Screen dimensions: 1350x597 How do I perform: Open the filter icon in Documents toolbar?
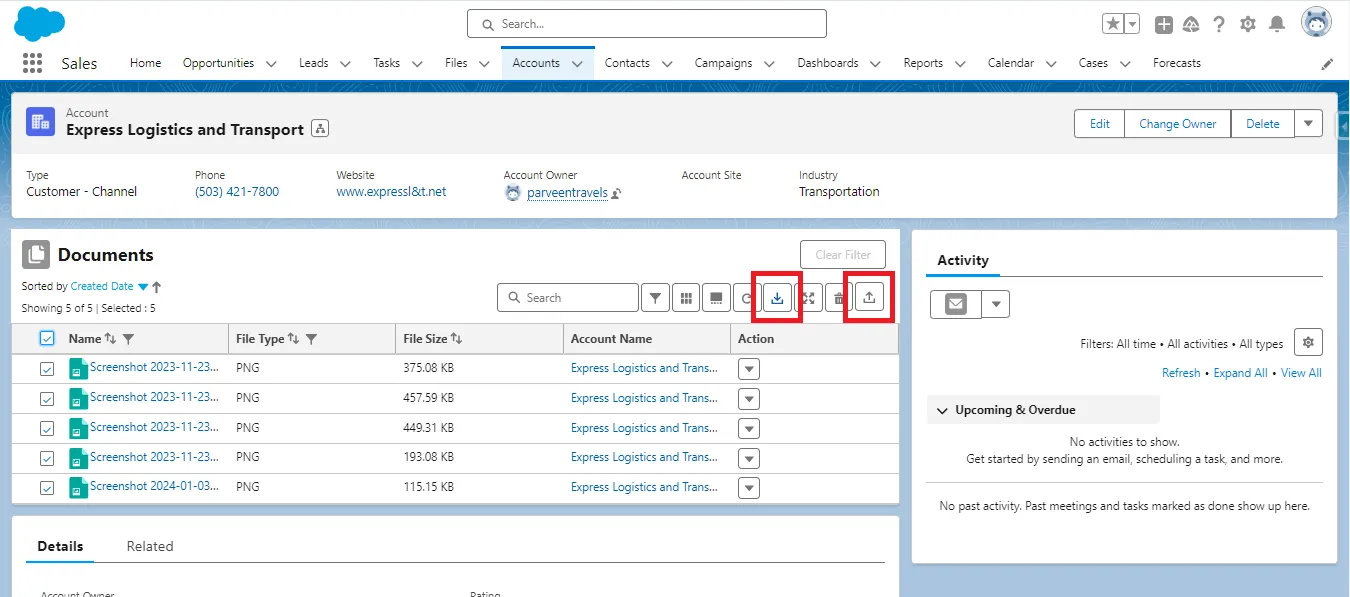pos(655,297)
